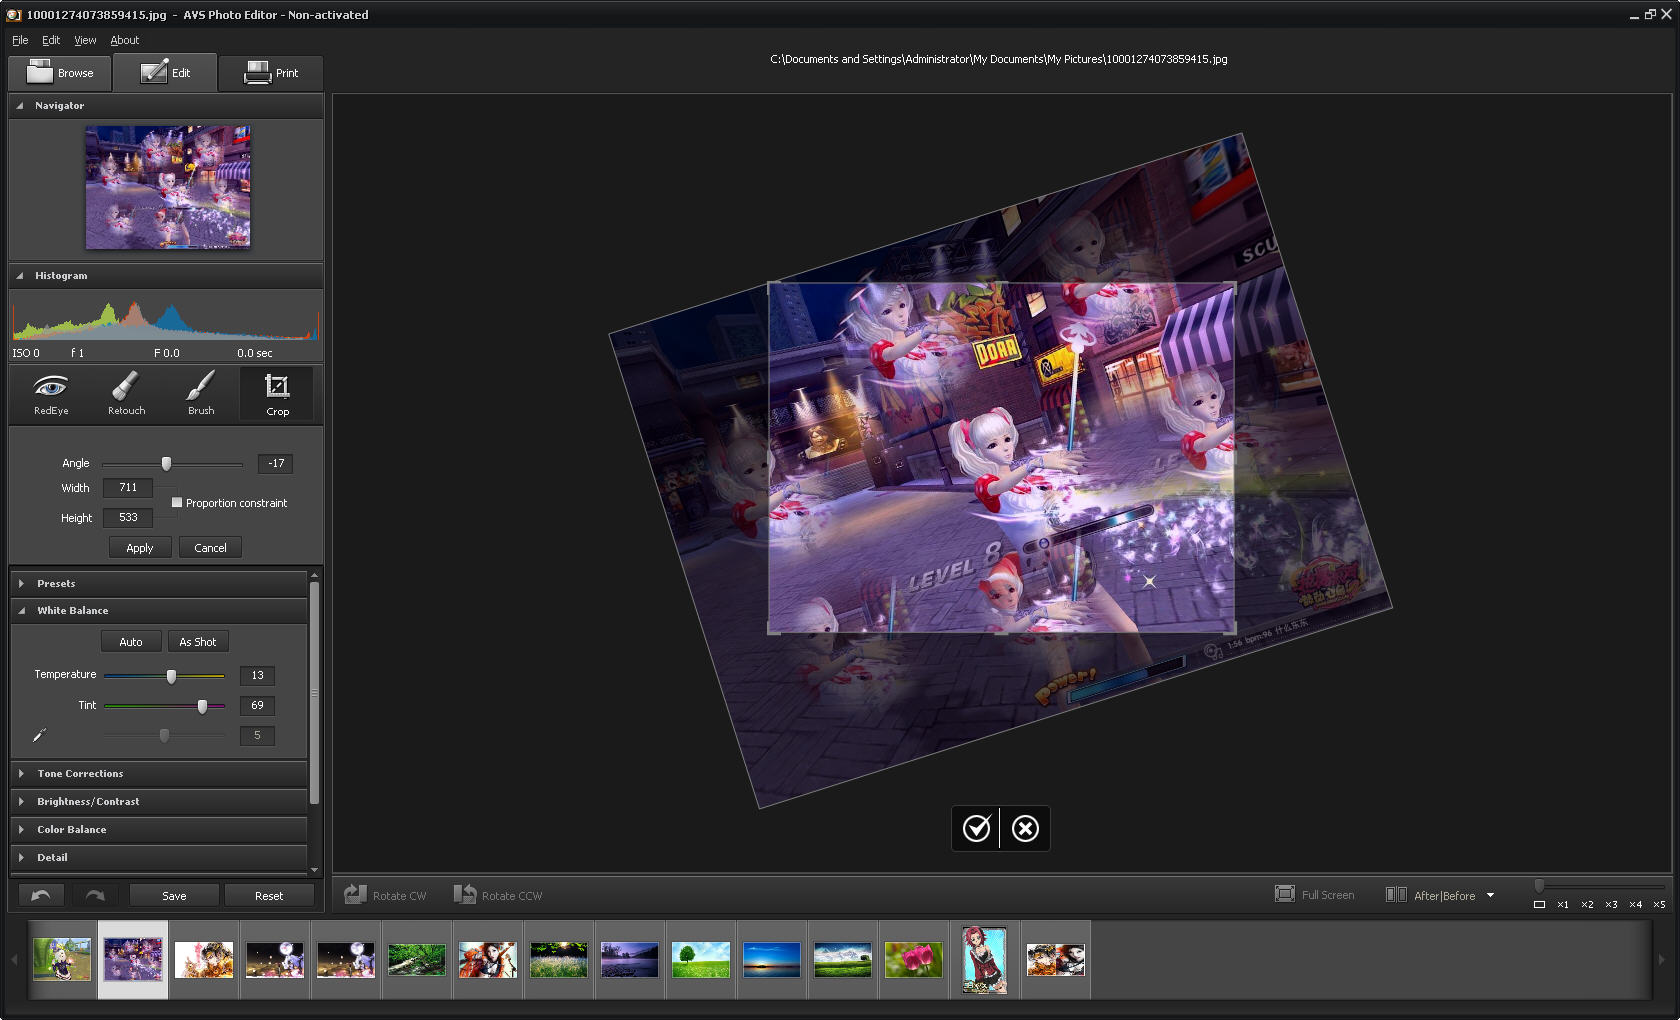The height and width of the screenshot is (1020, 1680).
Task: Set zoom to fit-window icon
Action: [x=1539, y=904]
